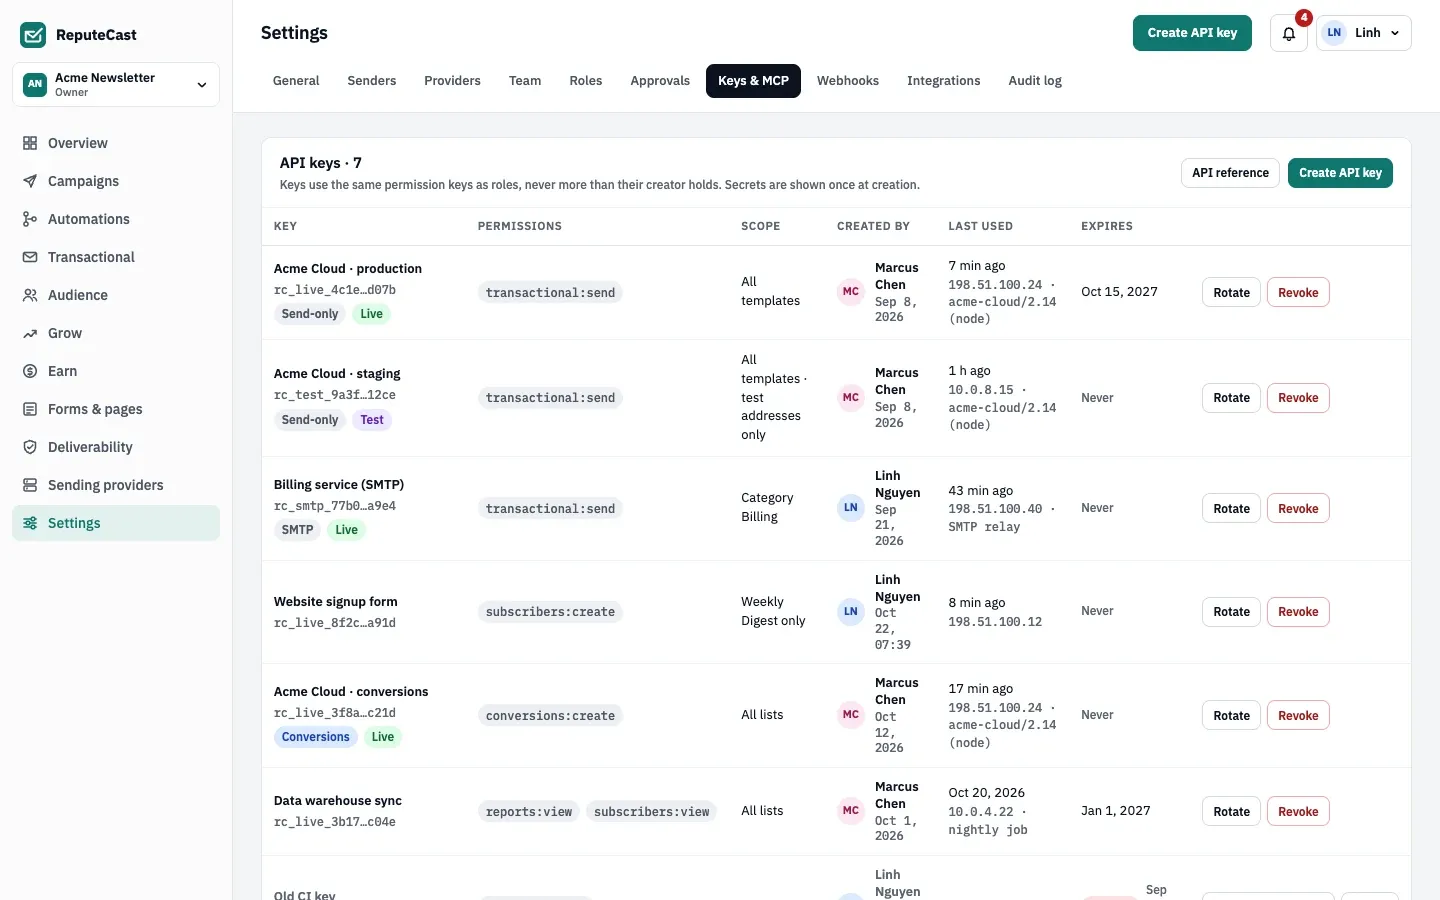
Task: Rotate the Acme Cloud conversions key
Action: click(x=1231, y=716)
